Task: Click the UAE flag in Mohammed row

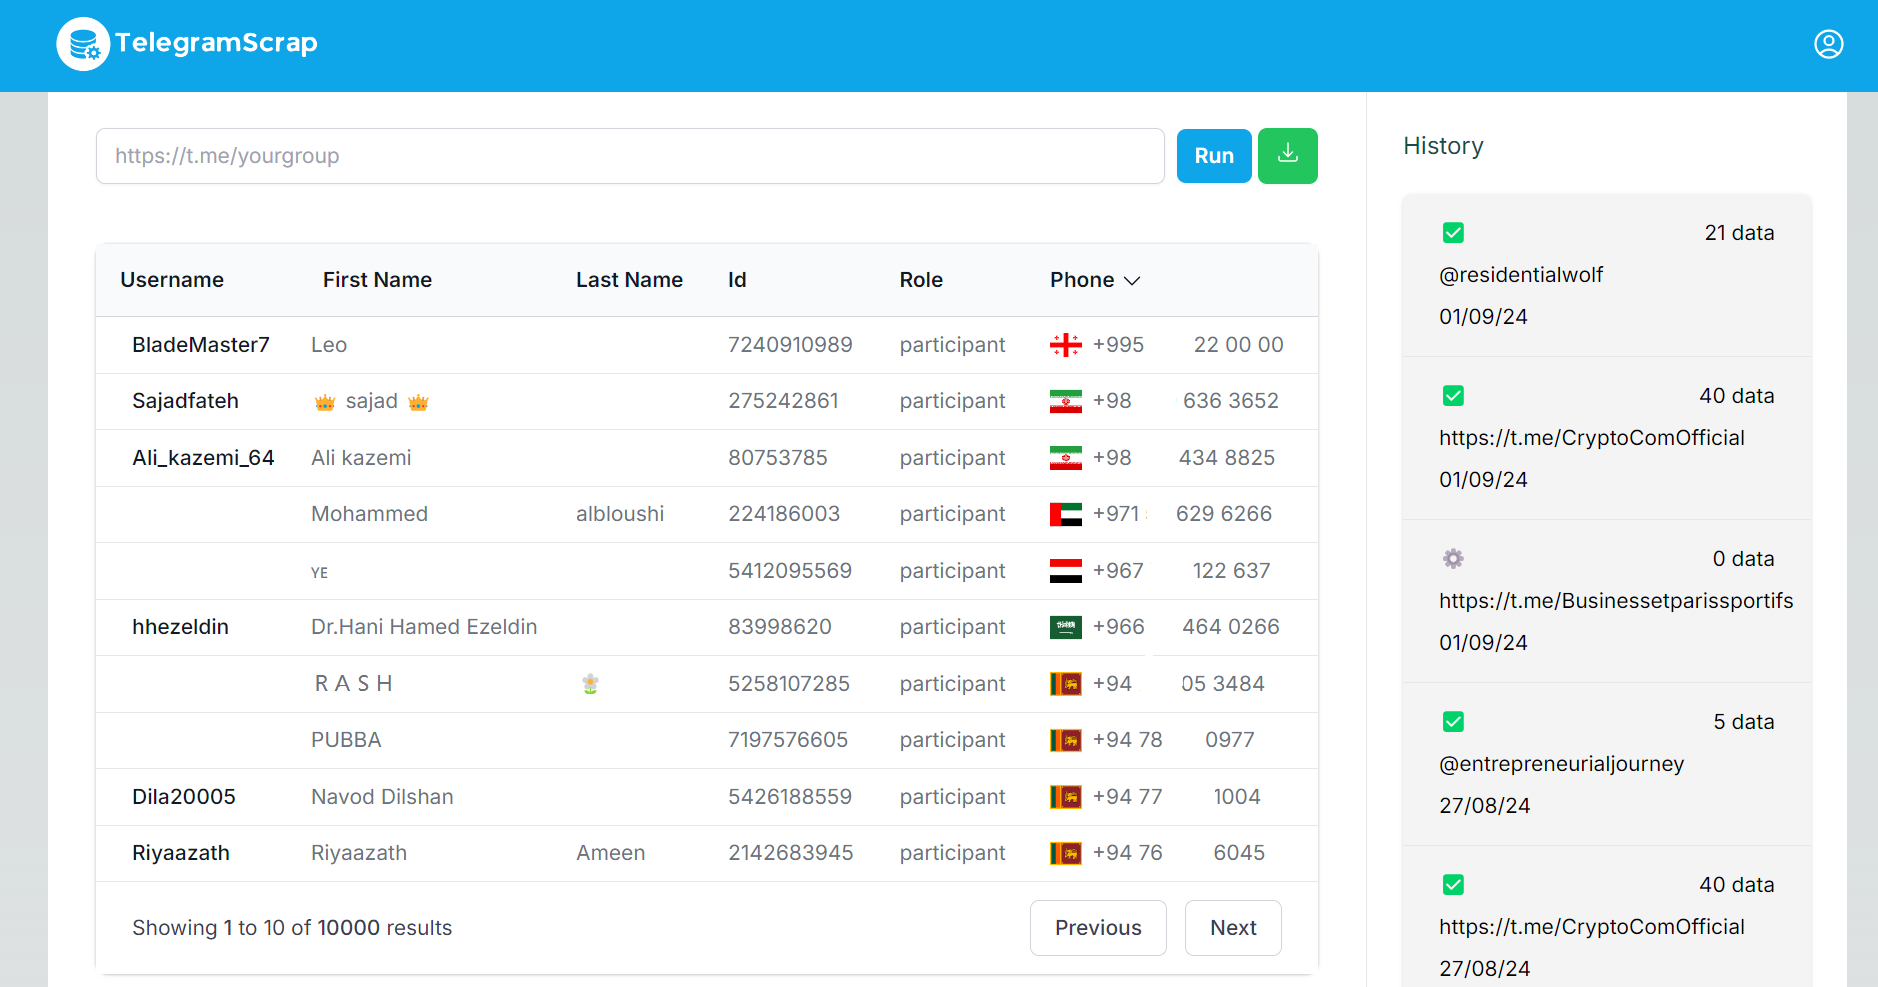Action: click(x=1066, y=515)
